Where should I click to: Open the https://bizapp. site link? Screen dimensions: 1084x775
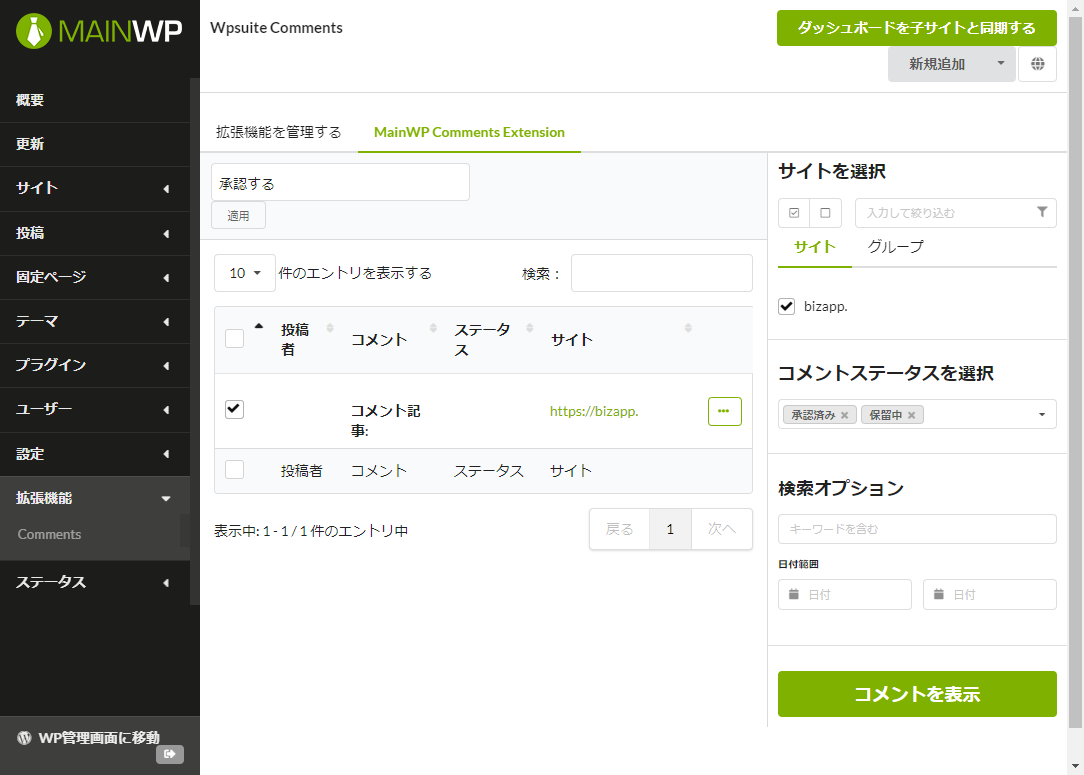click(594, 411)
